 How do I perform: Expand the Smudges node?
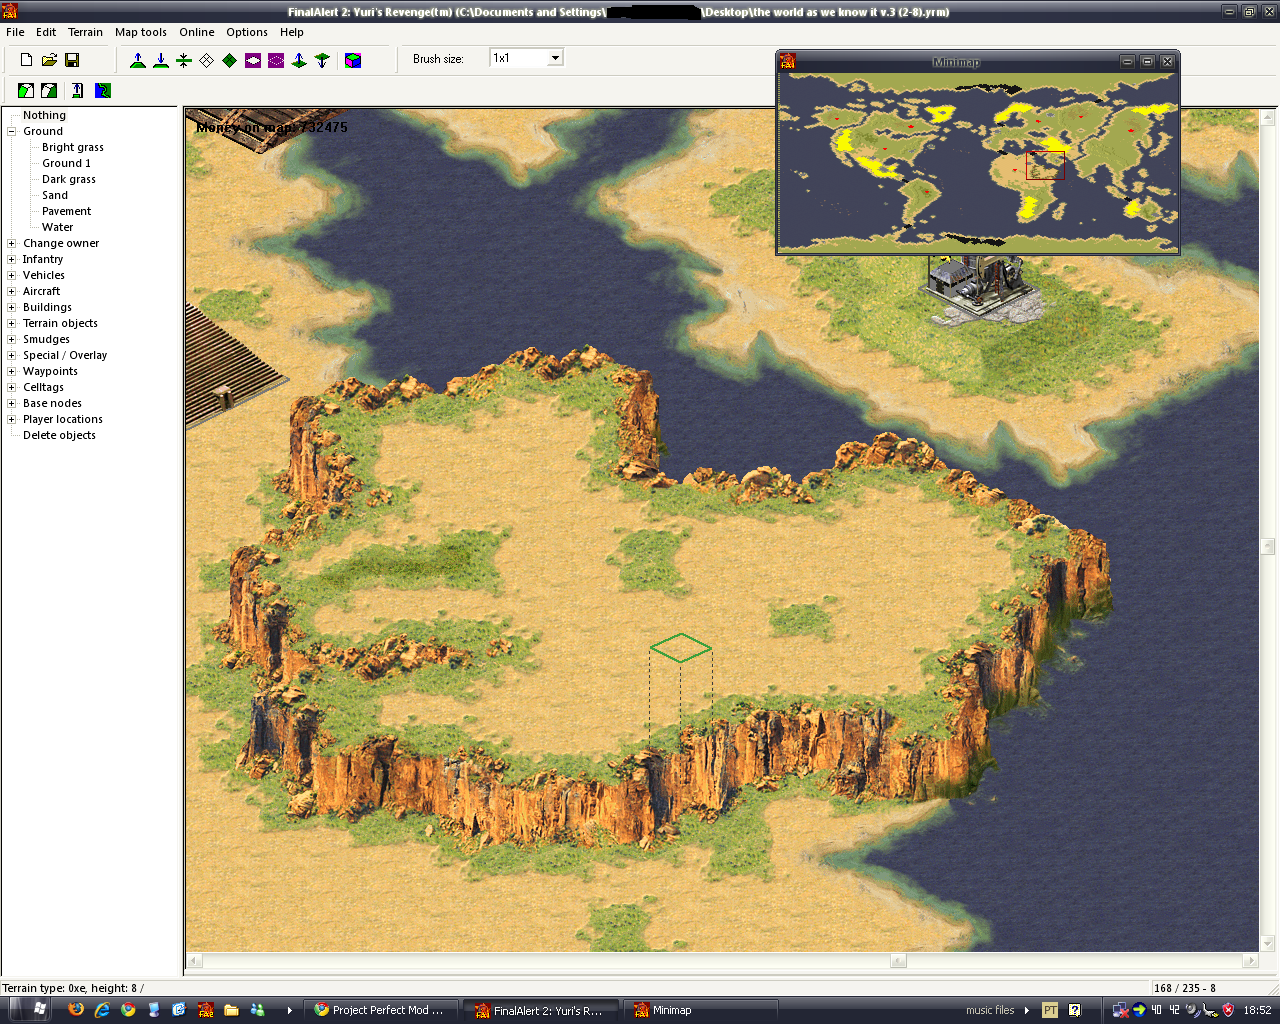[12, 339]
